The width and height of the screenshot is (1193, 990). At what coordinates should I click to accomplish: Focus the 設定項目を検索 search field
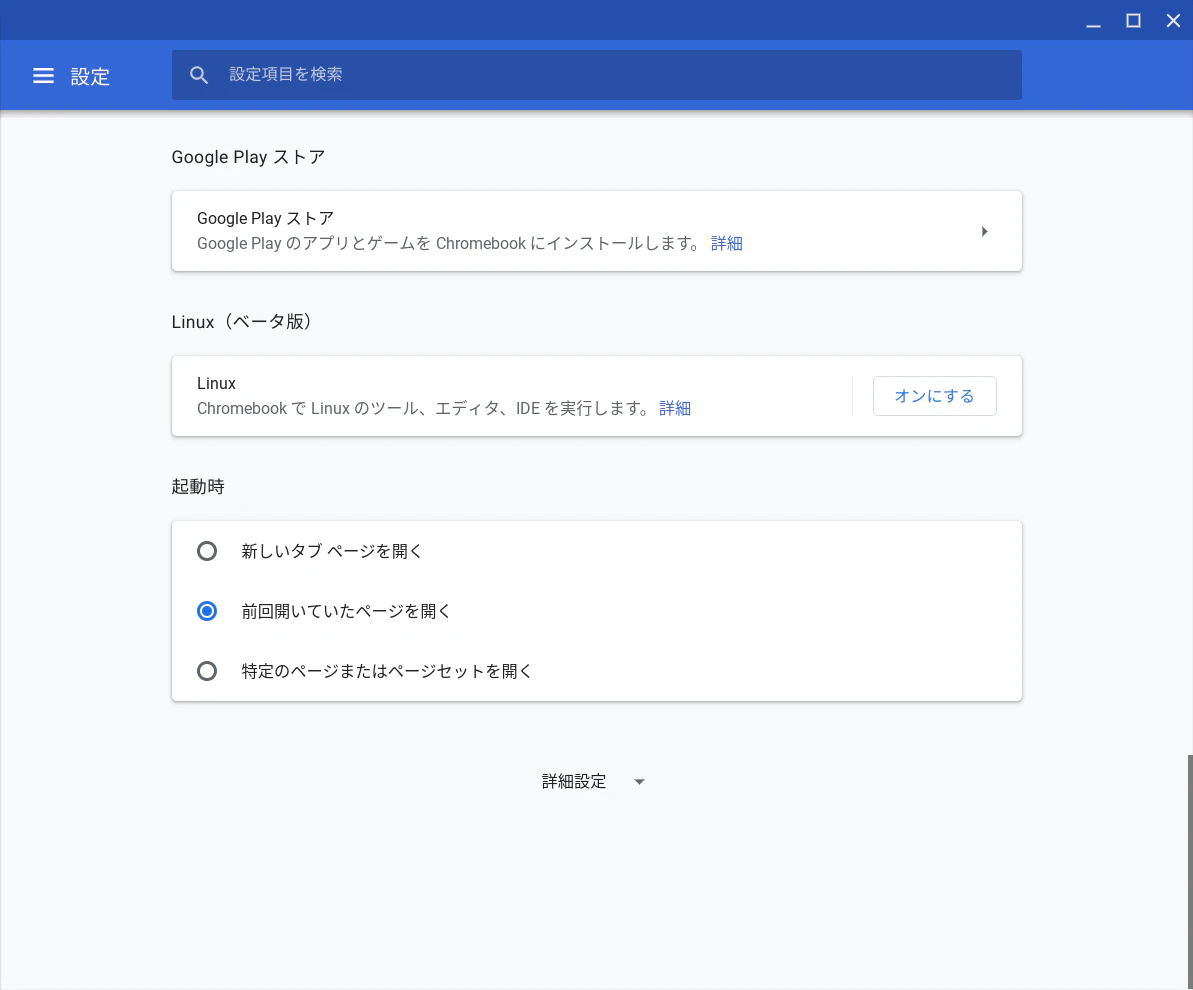596,75
